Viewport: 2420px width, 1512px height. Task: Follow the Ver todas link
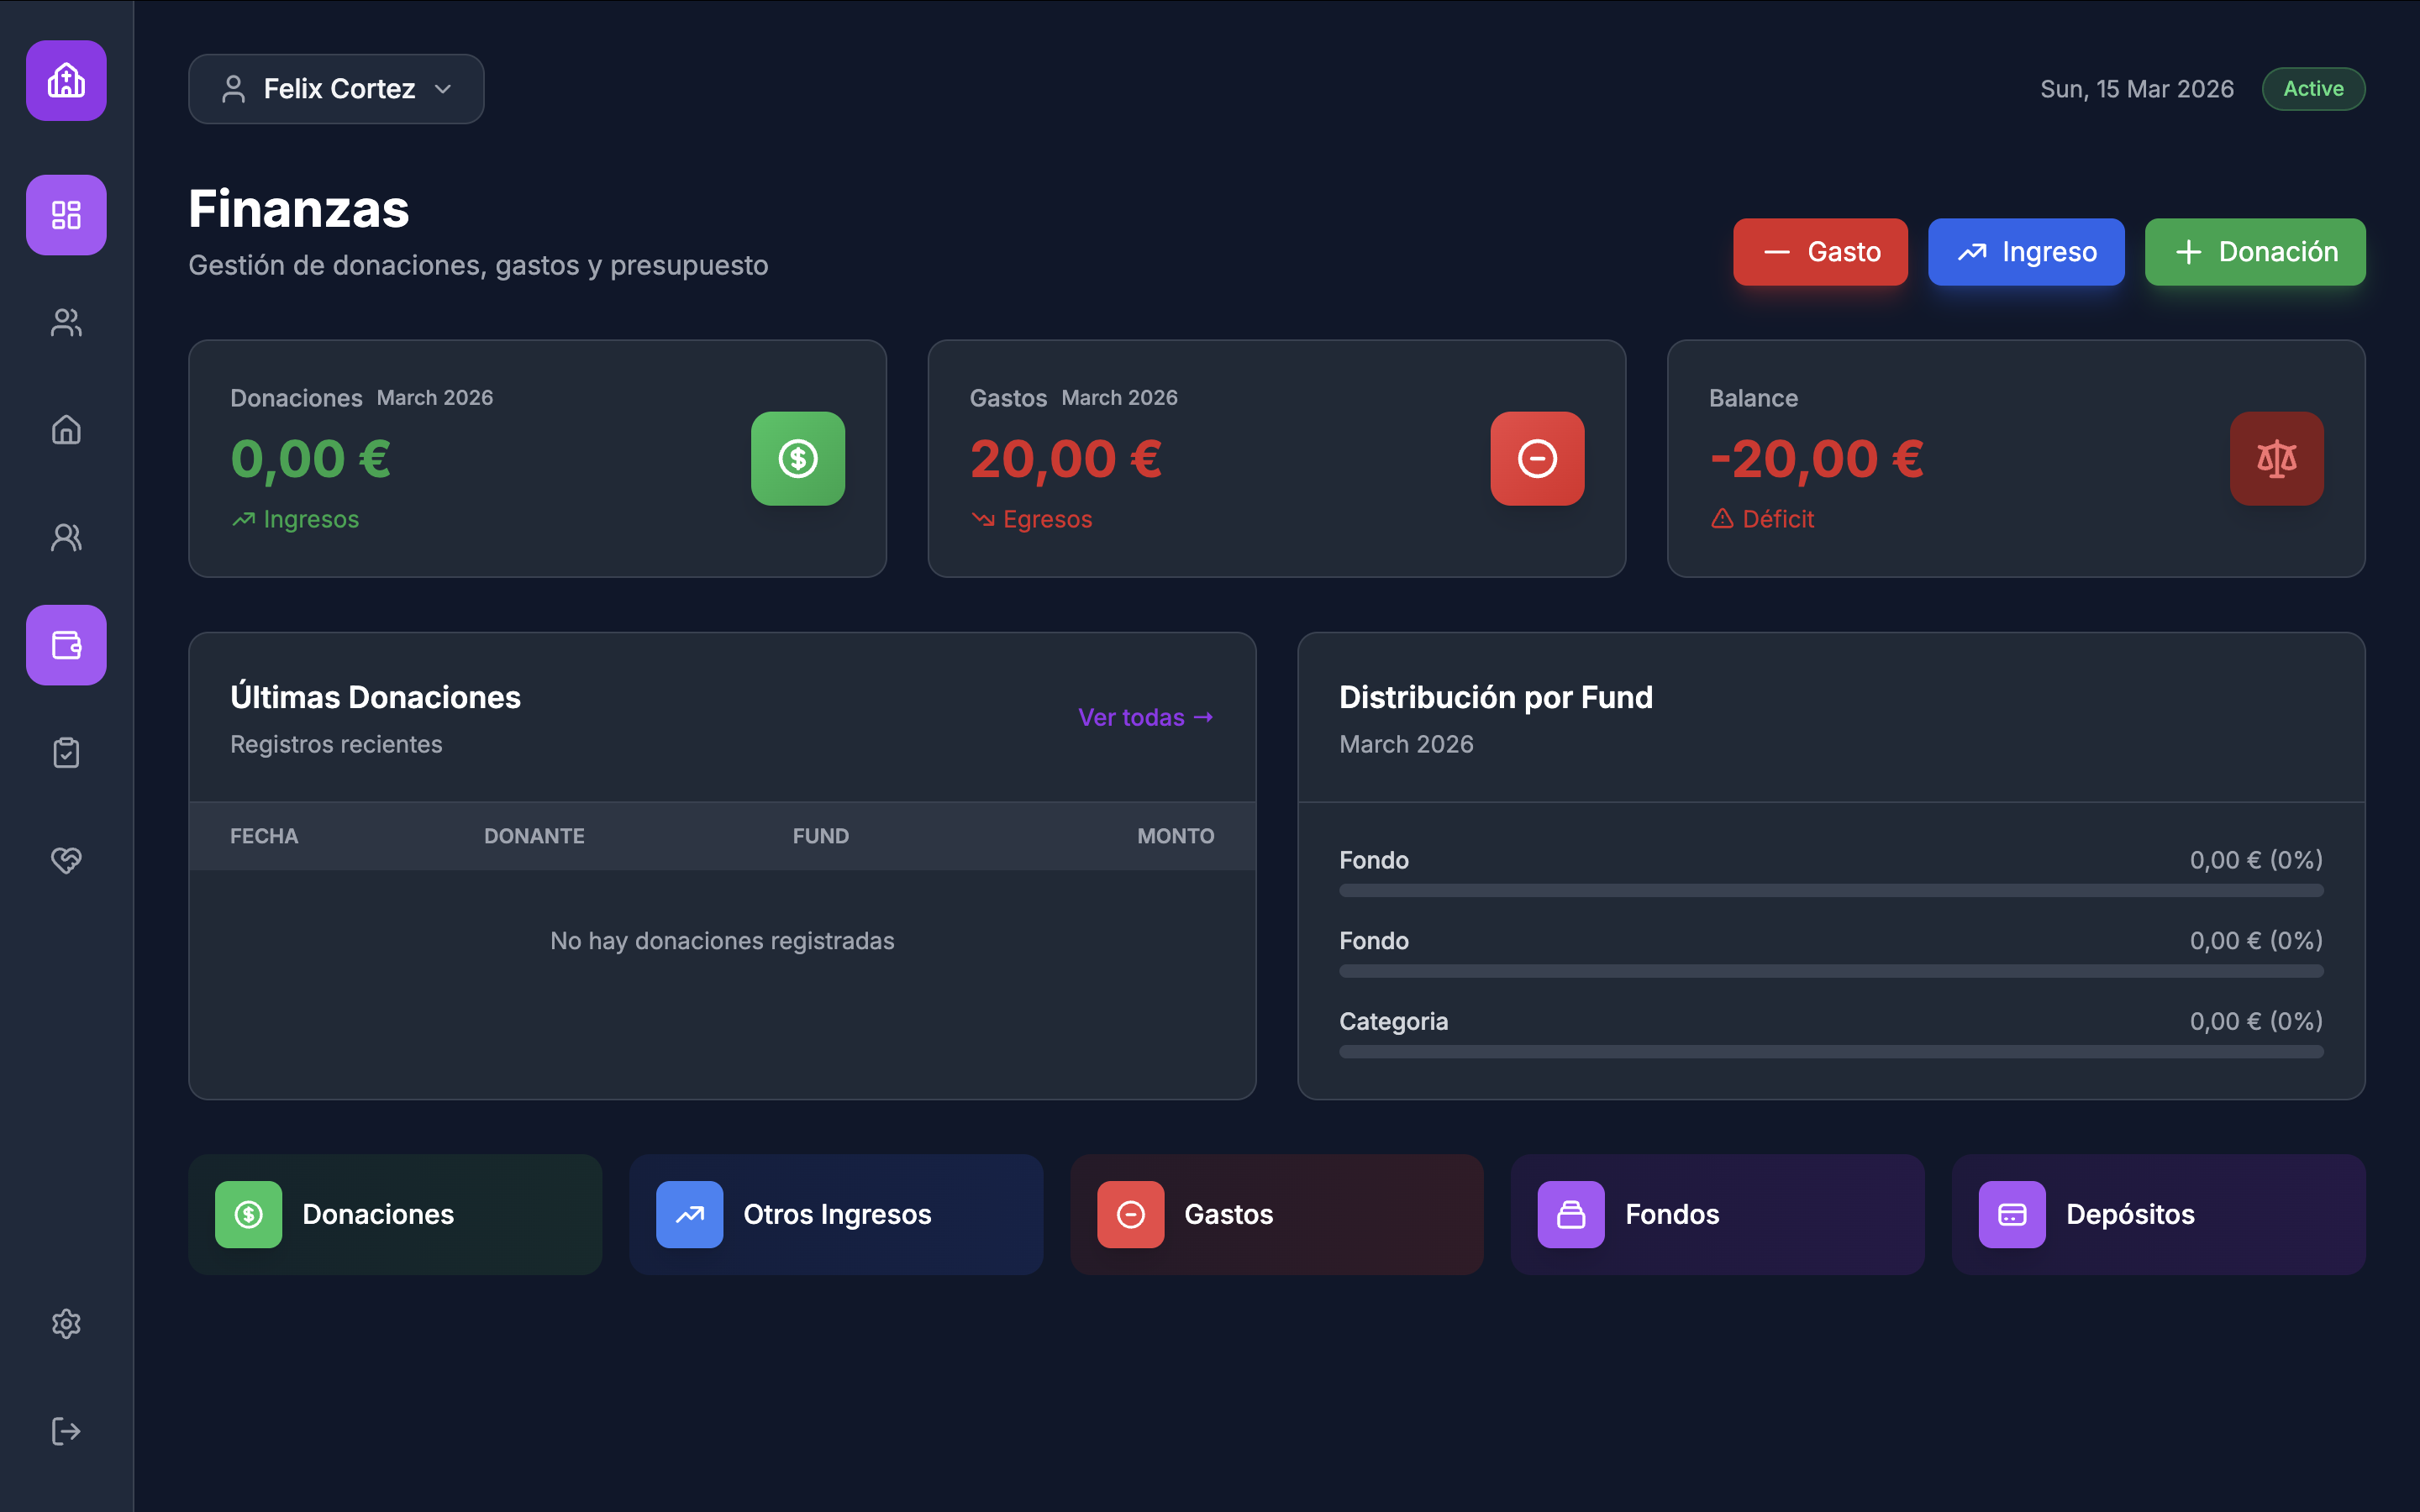[1145, 717]
